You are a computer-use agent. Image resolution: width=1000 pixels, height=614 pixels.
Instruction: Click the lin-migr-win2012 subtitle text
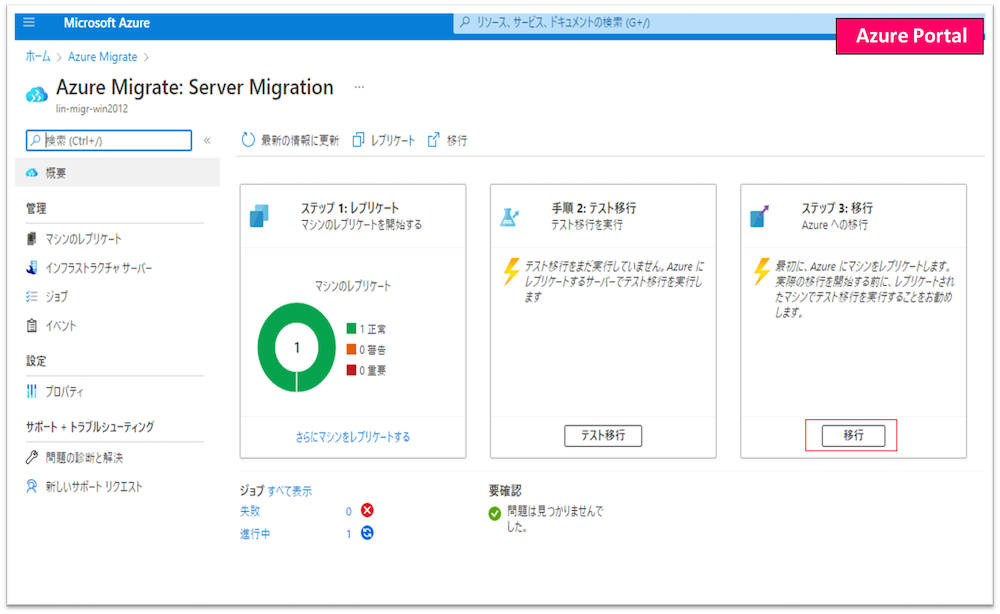[x=92, y=108]
